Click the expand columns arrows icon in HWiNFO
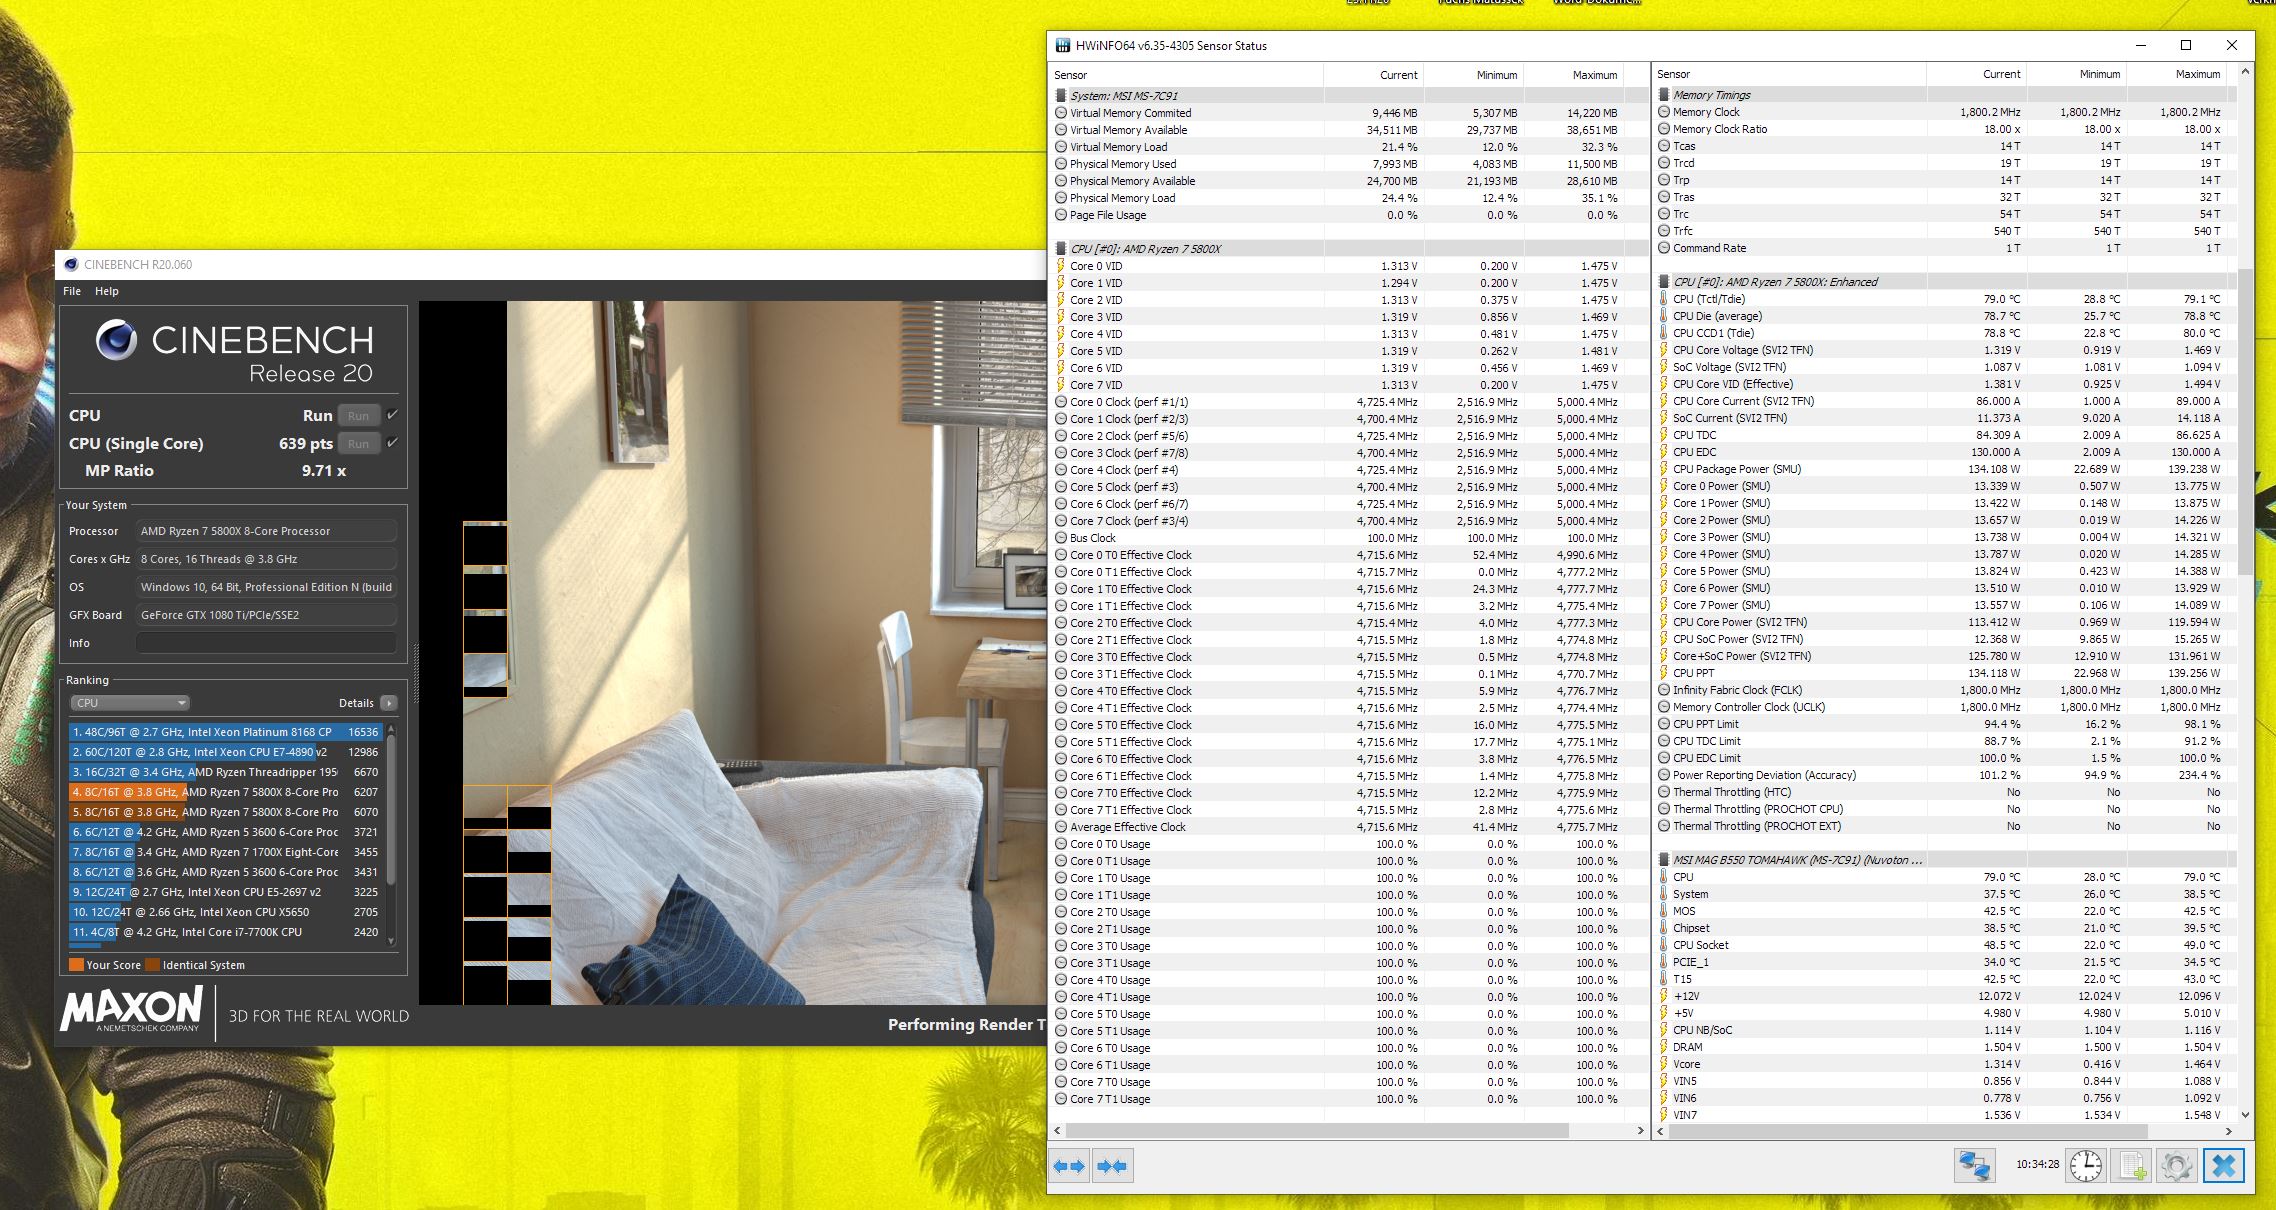Image resolution: width=2276 pixels, height=1210 pixels. click(1069, 1166)
